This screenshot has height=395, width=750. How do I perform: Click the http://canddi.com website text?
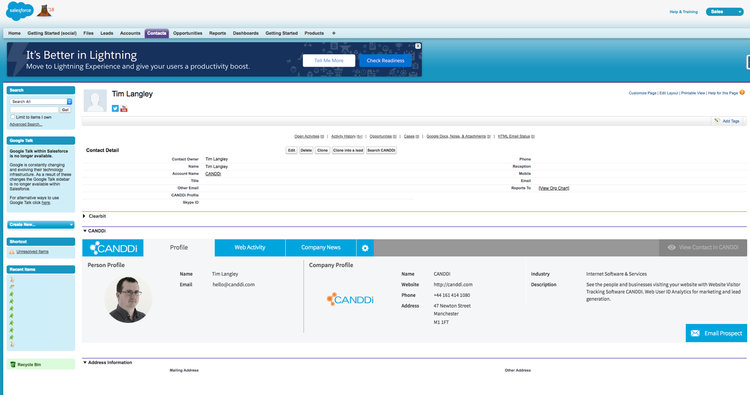[x=453, y=285]
